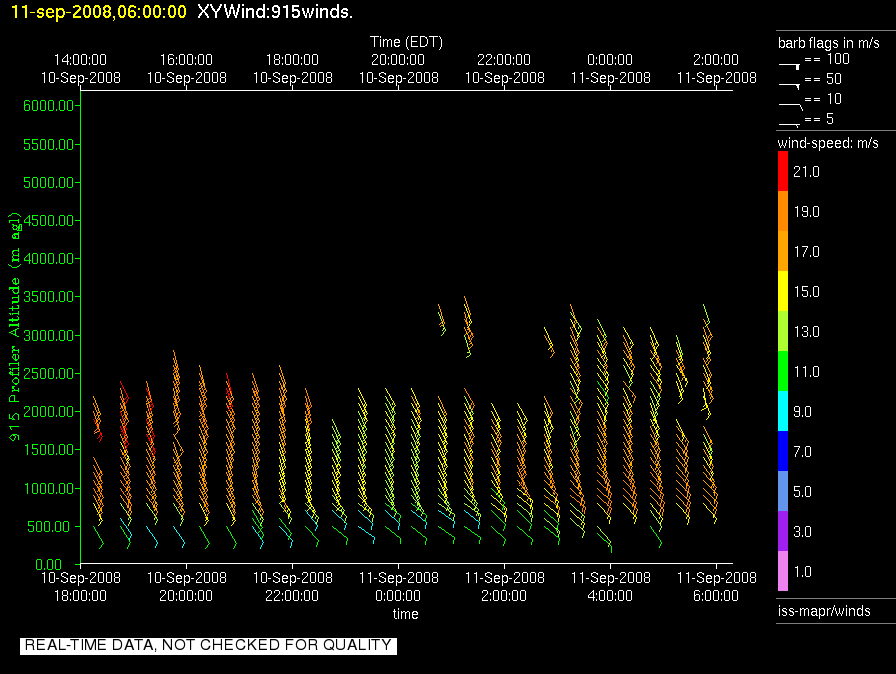This screenshot has width=896, height=674.
Task: Click the blue 7.0 color band
Action: click(783, 451)
